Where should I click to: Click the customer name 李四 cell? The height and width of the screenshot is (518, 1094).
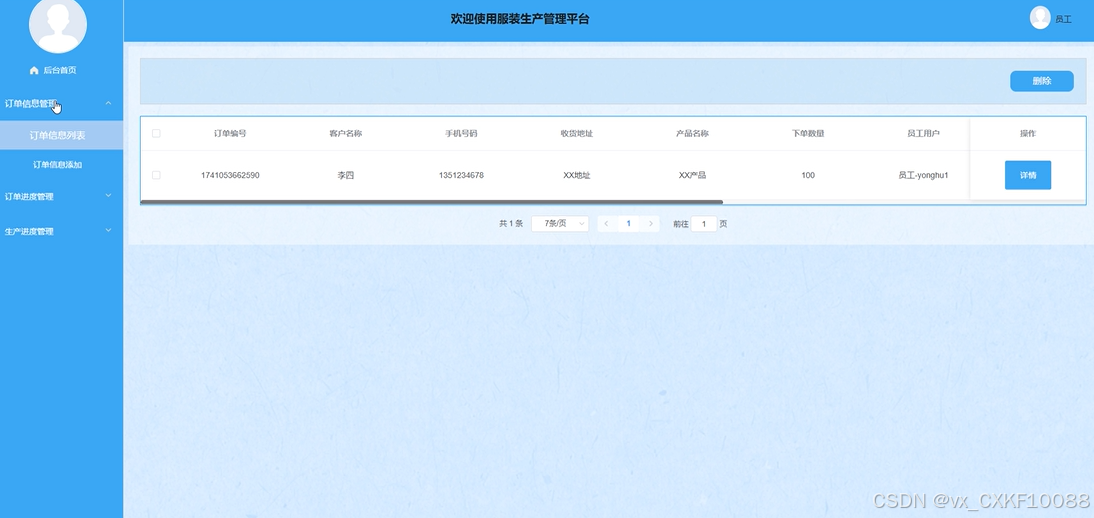(x=345, y=175)
